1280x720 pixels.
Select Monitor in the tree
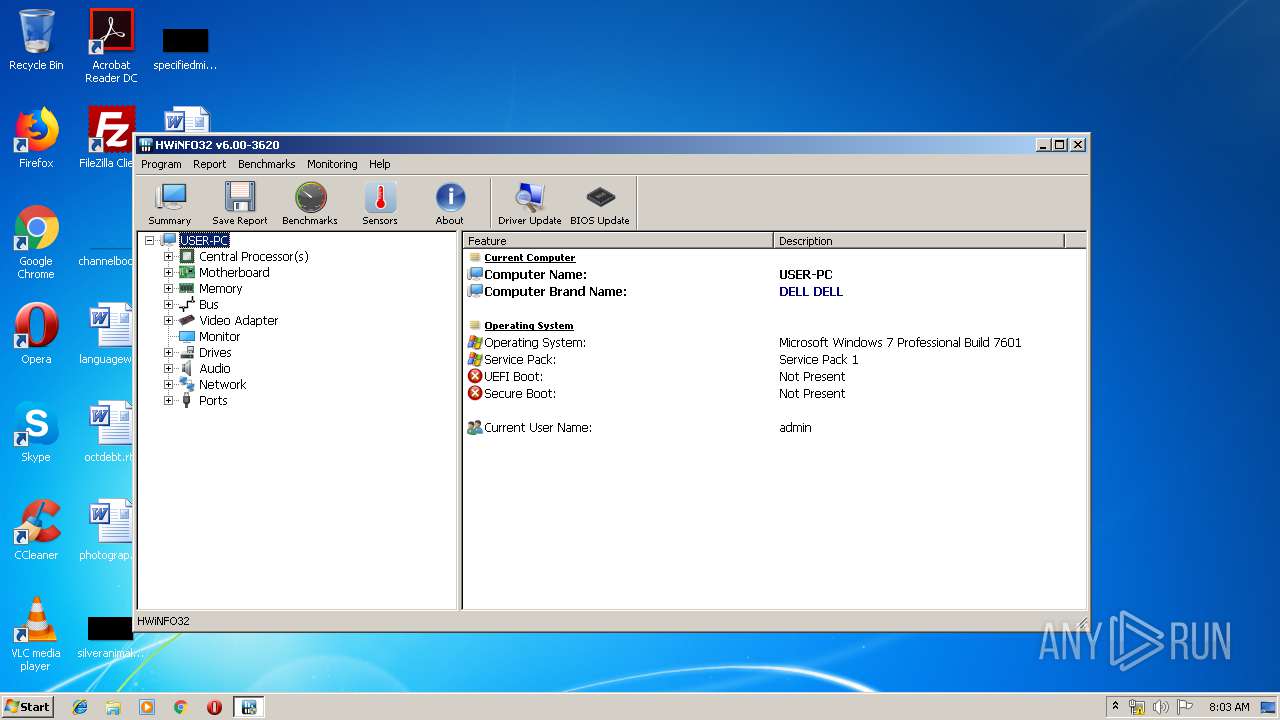(x=219, y=336)
